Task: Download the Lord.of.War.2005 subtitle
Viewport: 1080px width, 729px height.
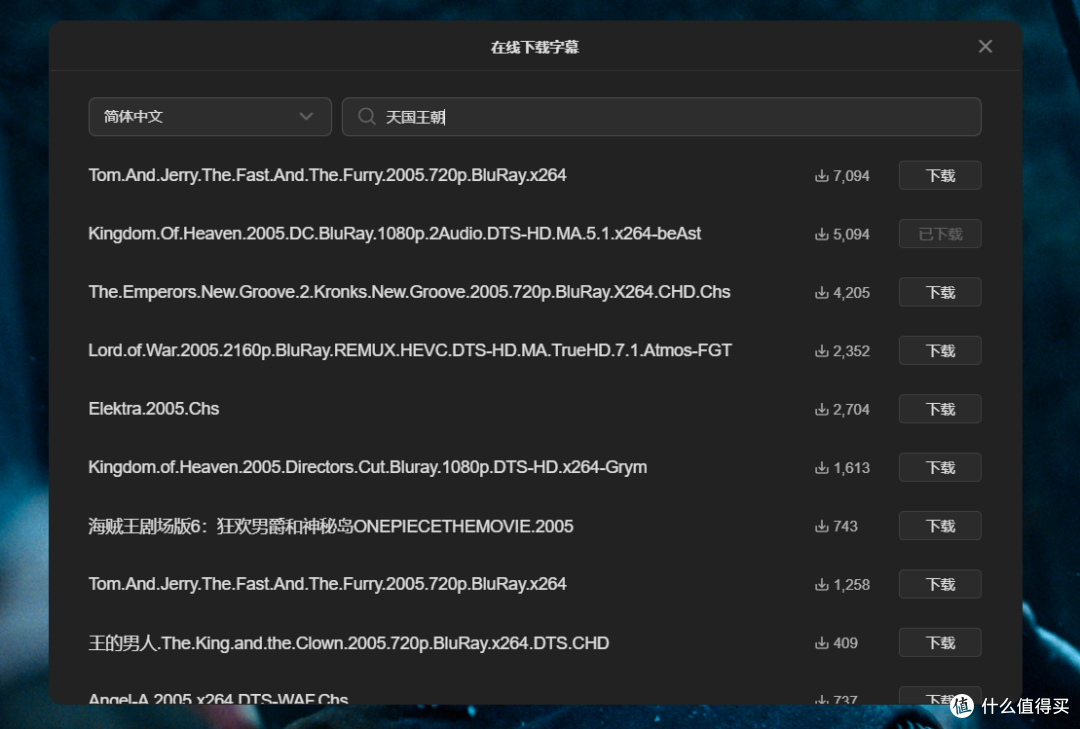Action: (x=939, y=351)
